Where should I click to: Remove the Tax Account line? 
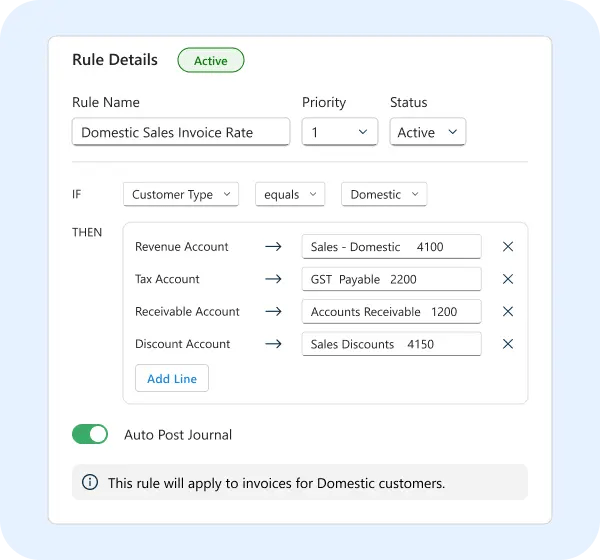tap(508, 279)
